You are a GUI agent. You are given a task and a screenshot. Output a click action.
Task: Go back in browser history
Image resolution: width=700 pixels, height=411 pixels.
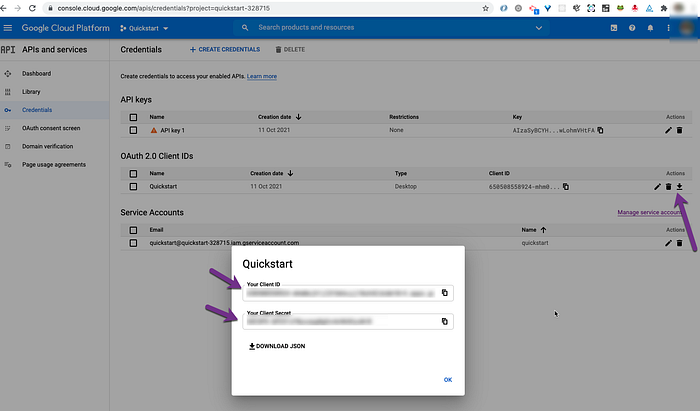click(x=4, y=8)
